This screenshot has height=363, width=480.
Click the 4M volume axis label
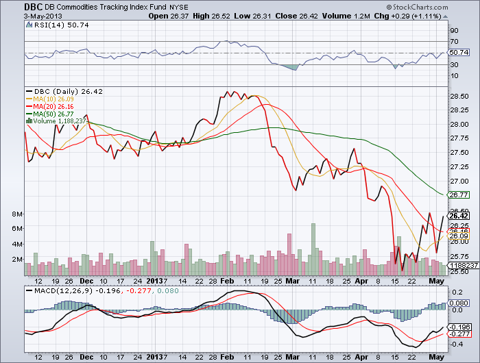17,244
